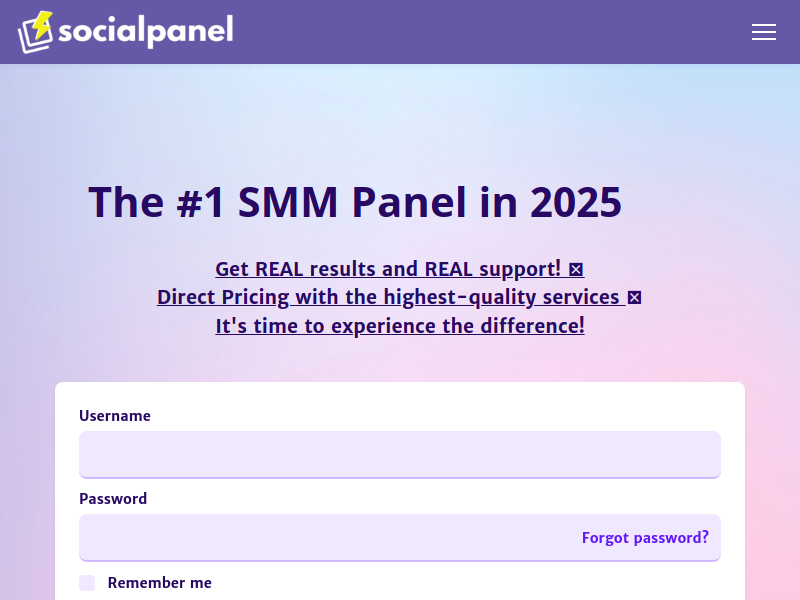This screenshot has width=800, height=600.
Task: Click the "Remember me" label text
Action: (160, 582)
